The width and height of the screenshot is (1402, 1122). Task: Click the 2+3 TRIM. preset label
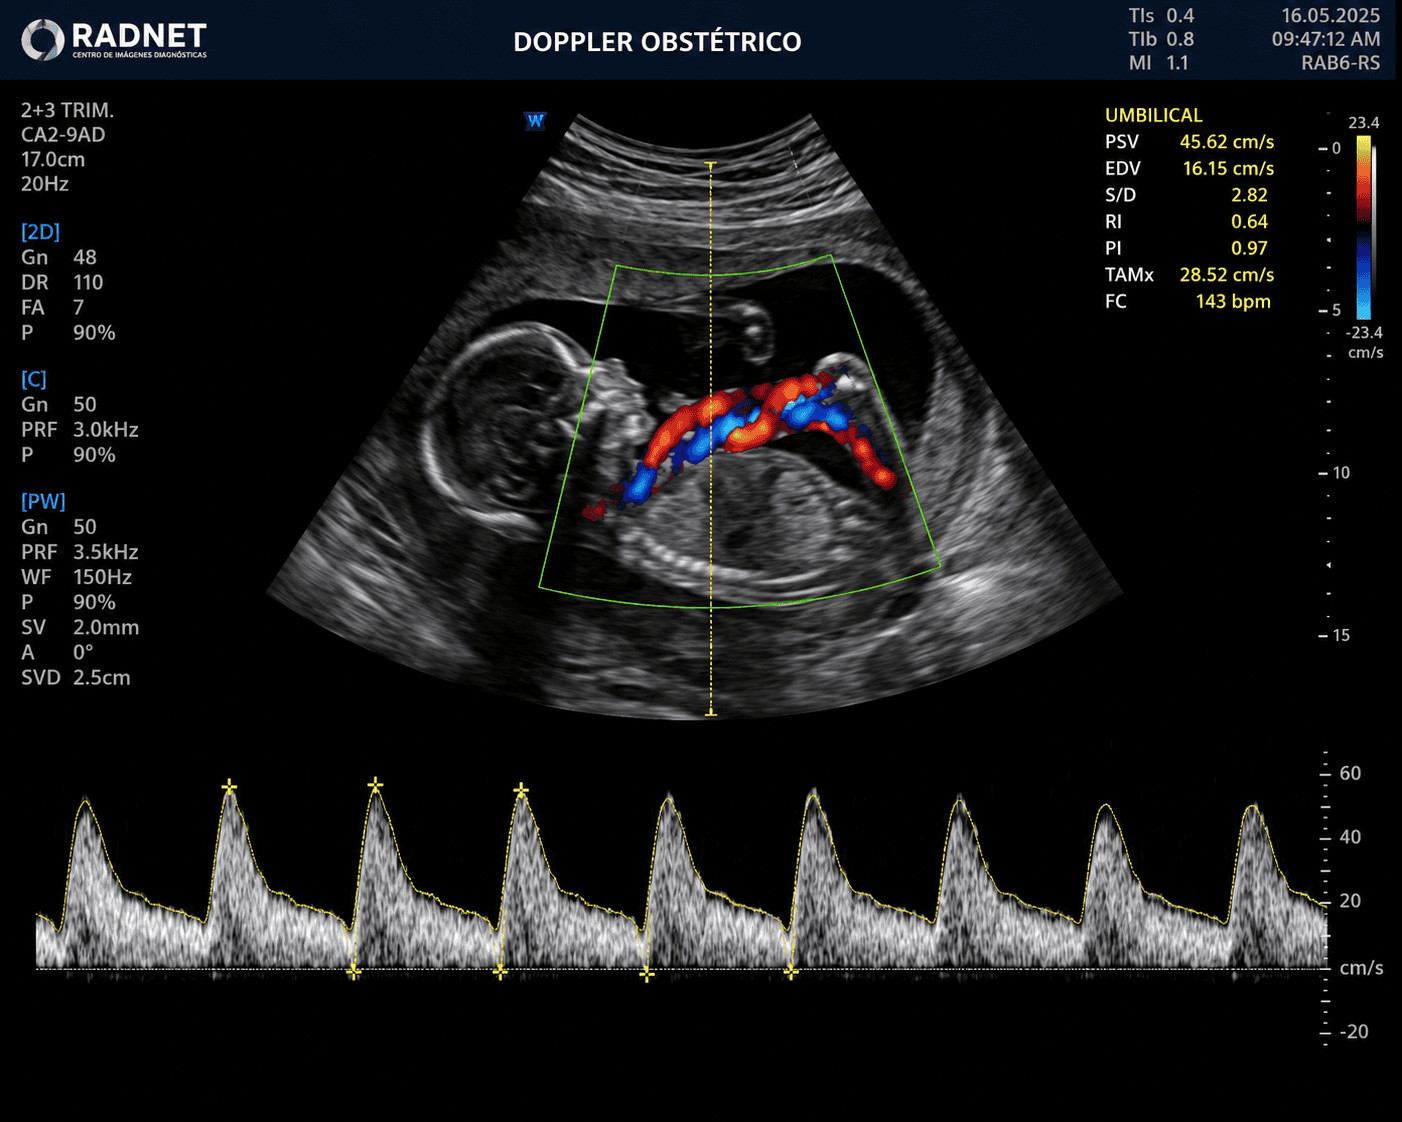click(x=67, y=110)
